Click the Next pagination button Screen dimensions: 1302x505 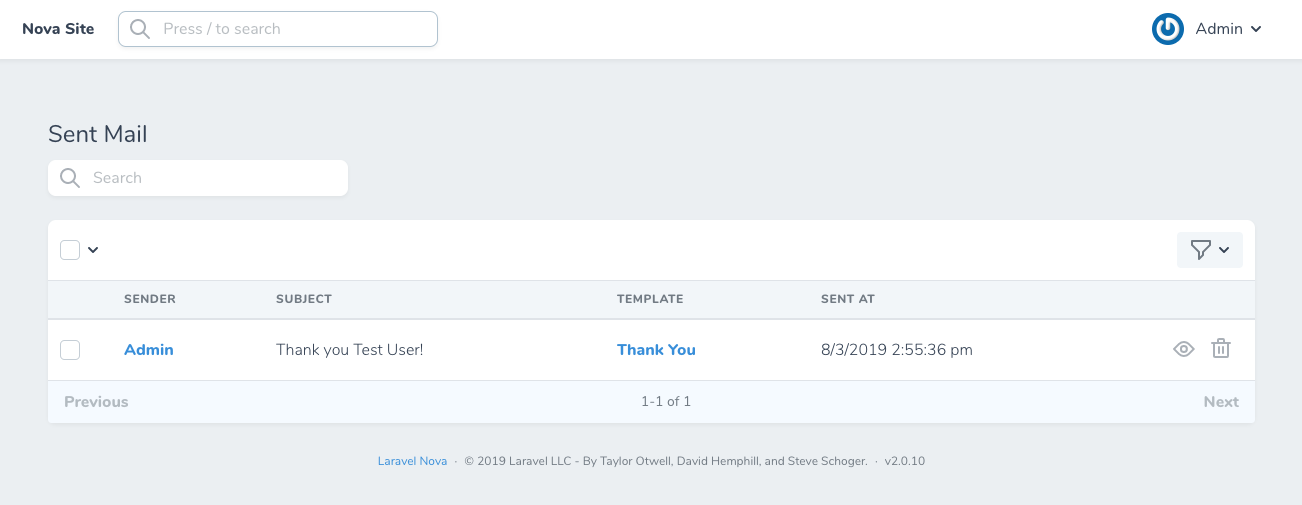(x=1221, y=402)
